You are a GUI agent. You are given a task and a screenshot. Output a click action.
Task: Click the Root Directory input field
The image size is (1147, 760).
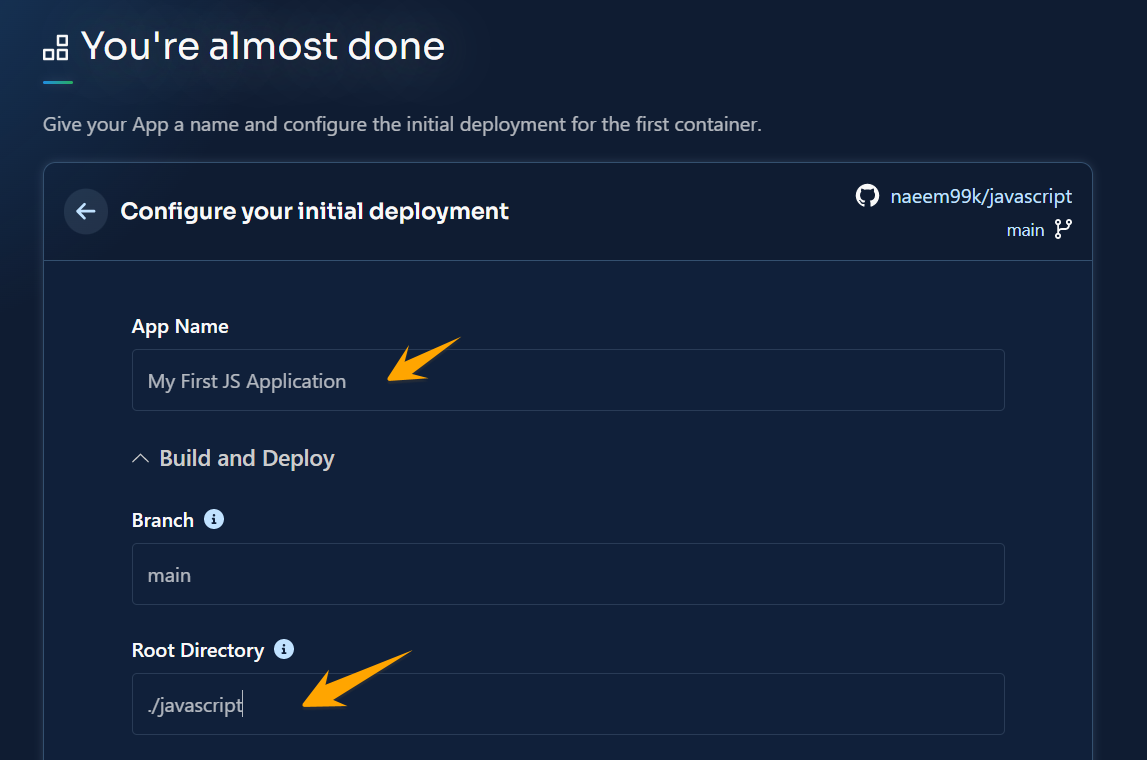[x=568, y=704]
